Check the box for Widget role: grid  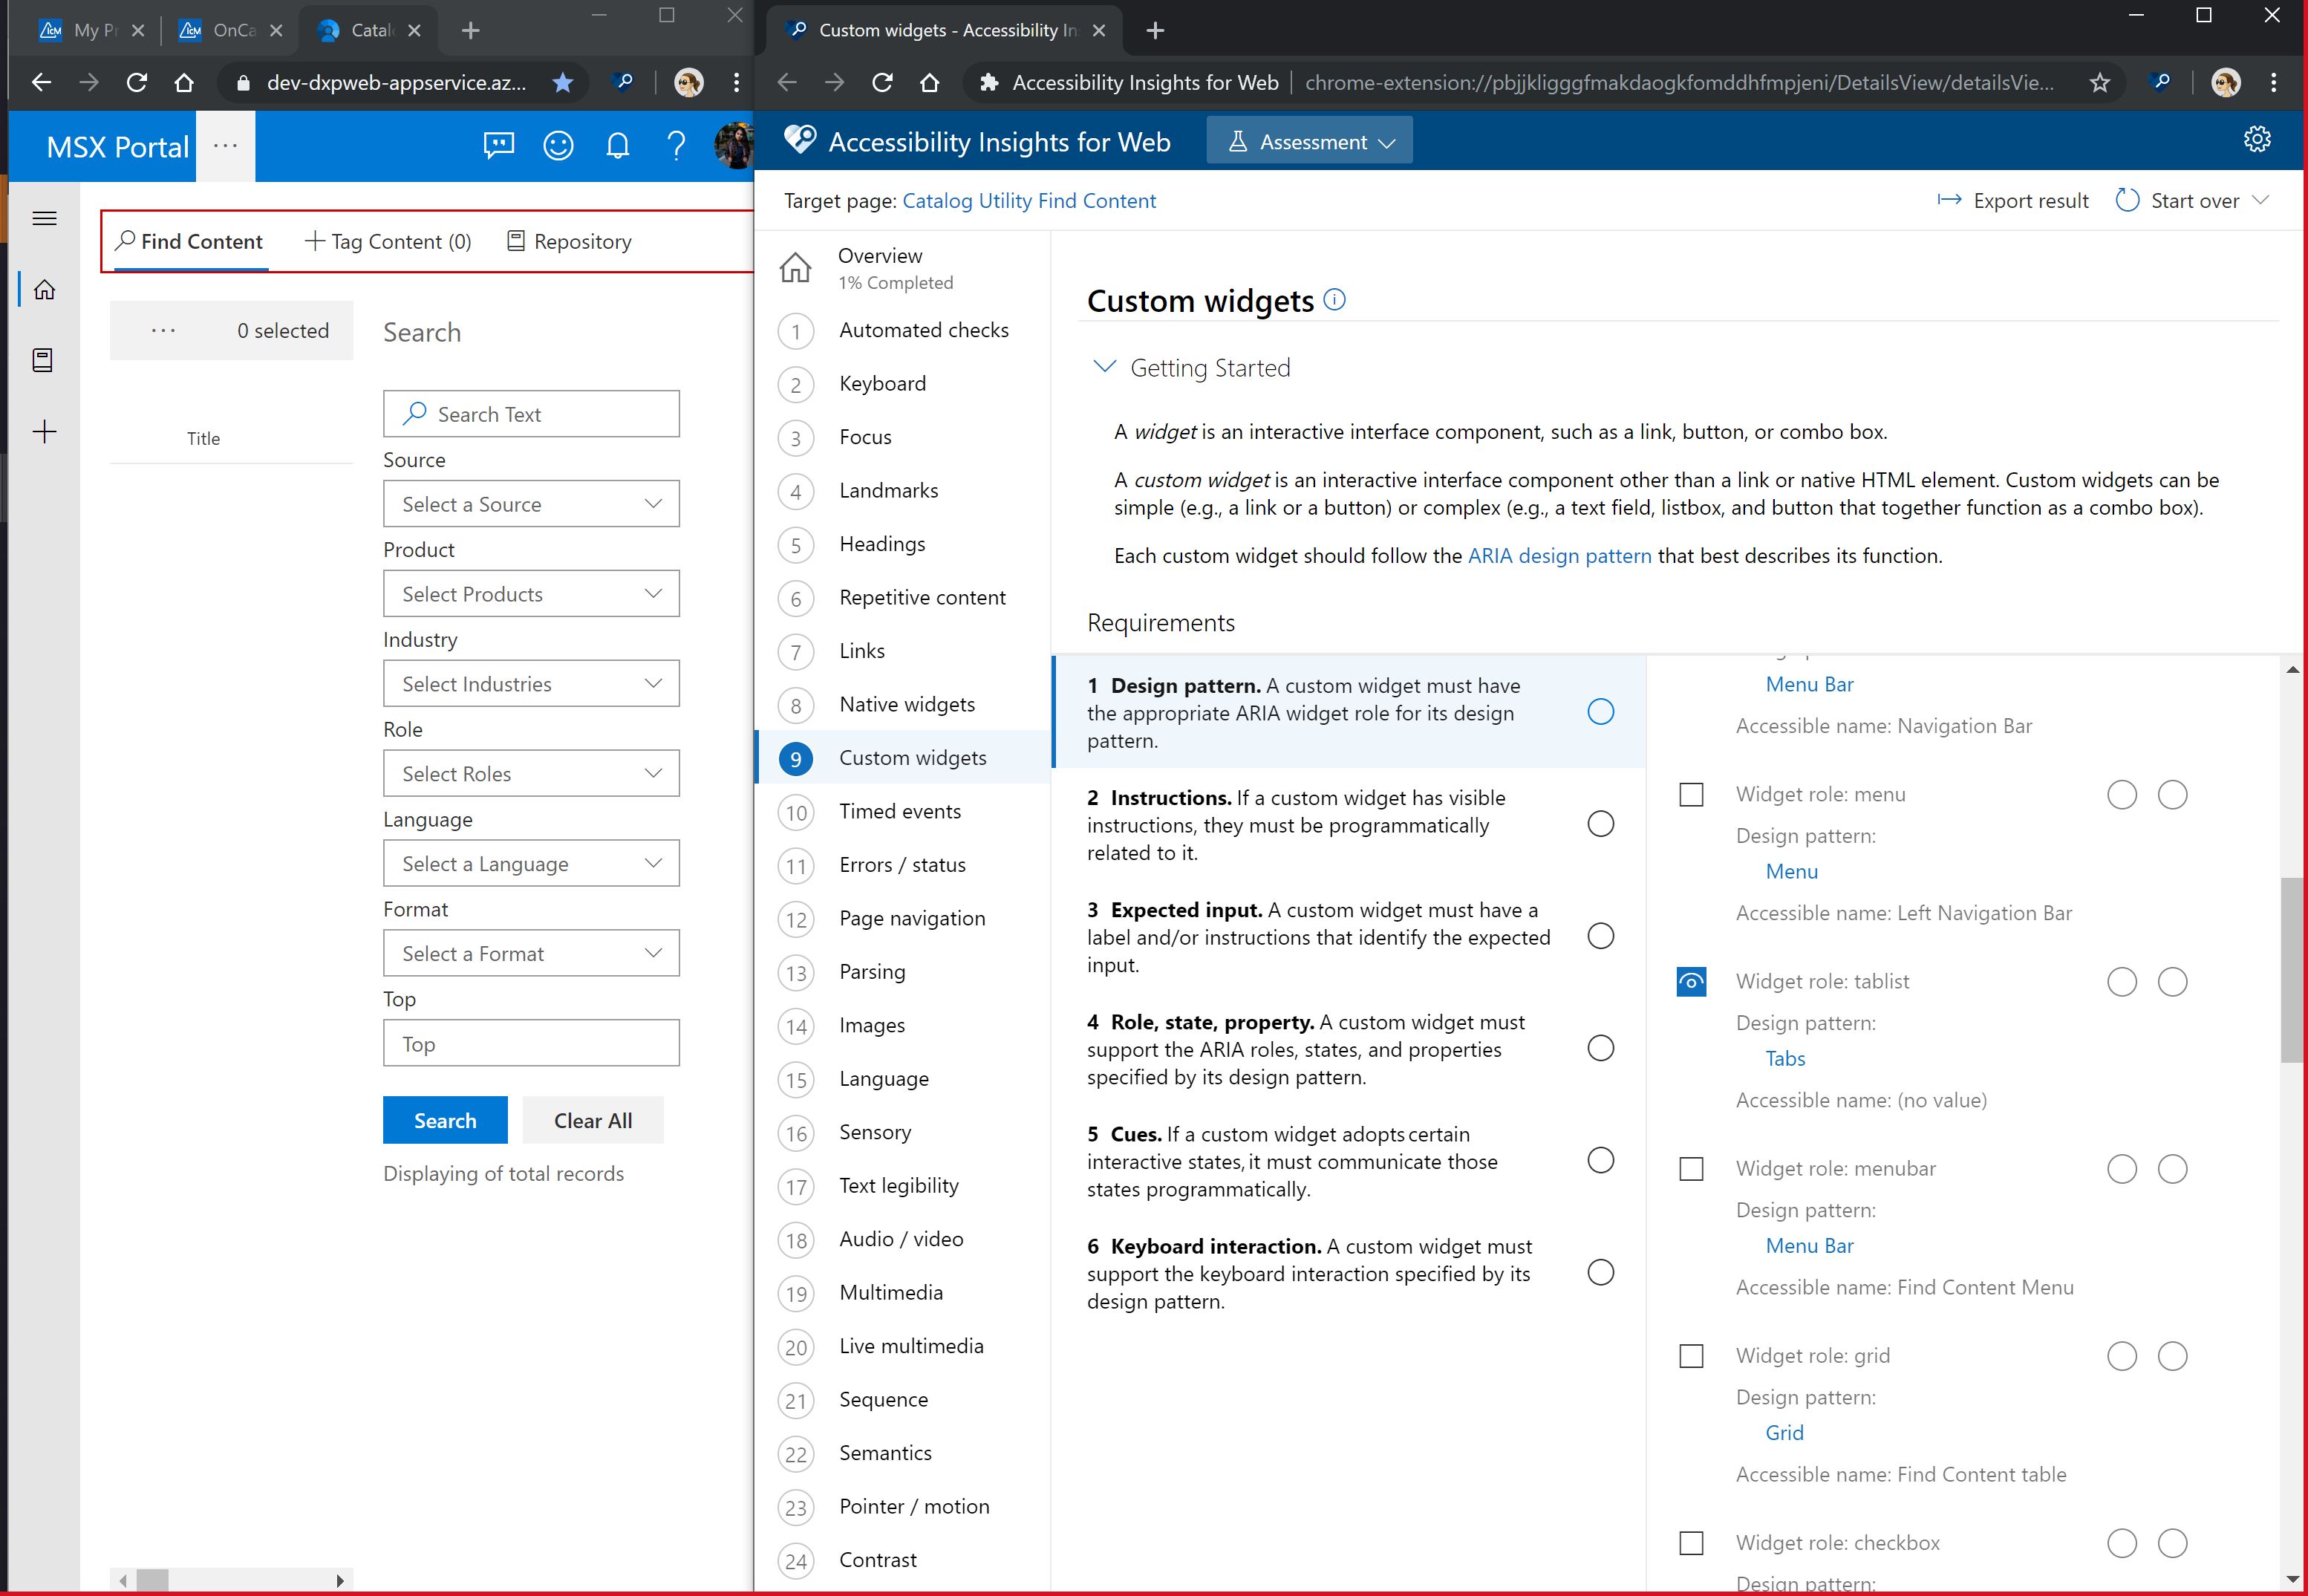pos(1690,1356)
